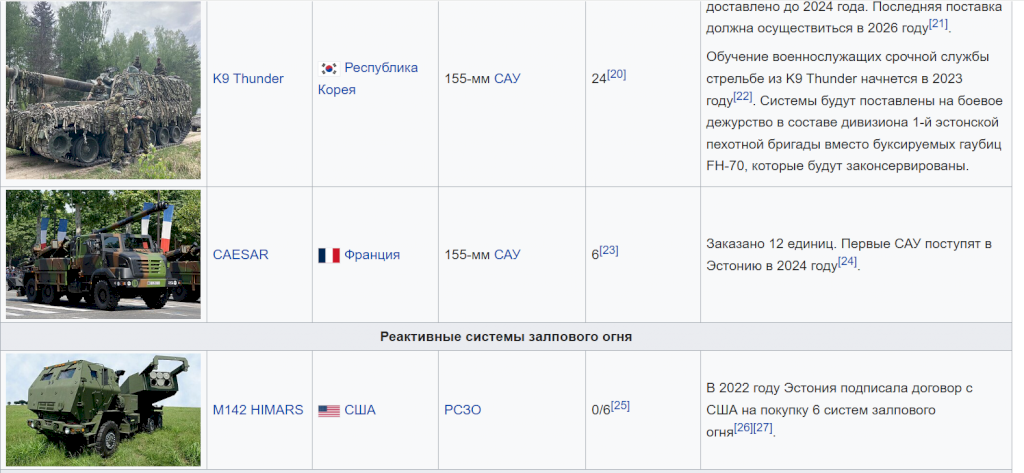This screenshot has height=473, width=1024.
Task: Click the note about Обучение военнослужащих срочной службы
Action: pyautogui.click(x=854, y=111)
